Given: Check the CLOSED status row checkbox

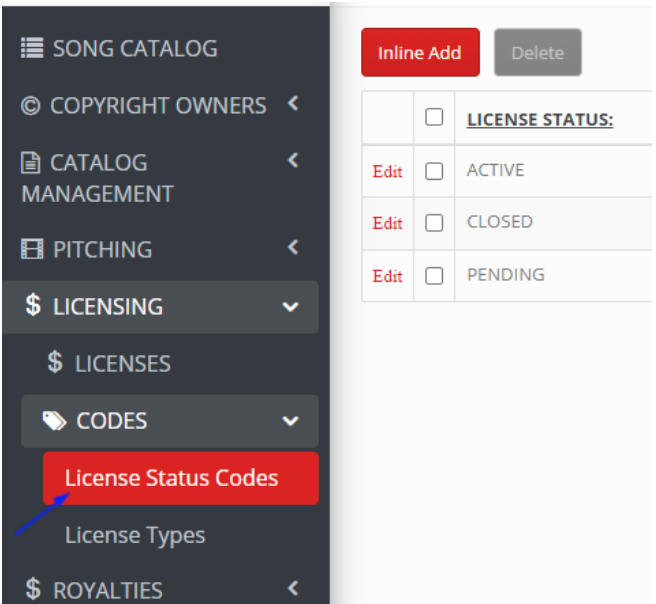Looking at the screenshot, I should (434, 223).
